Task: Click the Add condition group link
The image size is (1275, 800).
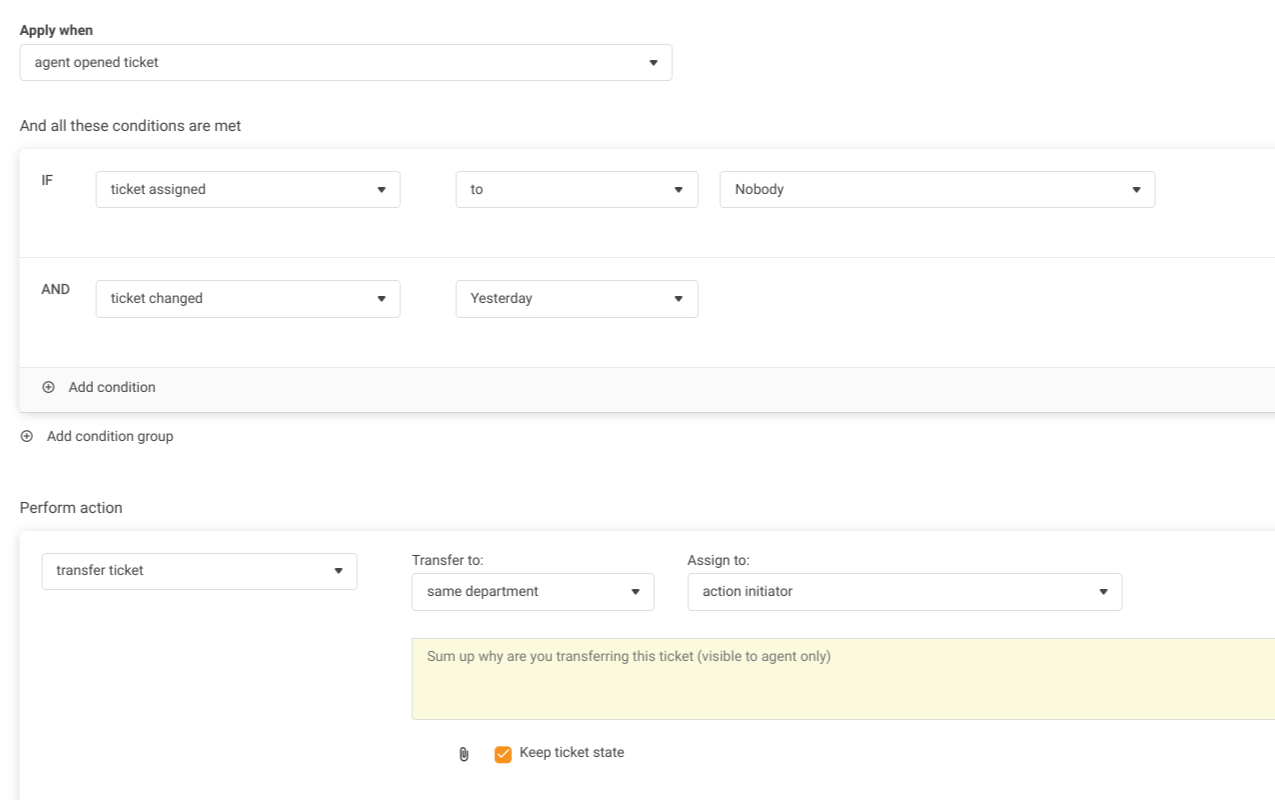Action: [110, 436]
